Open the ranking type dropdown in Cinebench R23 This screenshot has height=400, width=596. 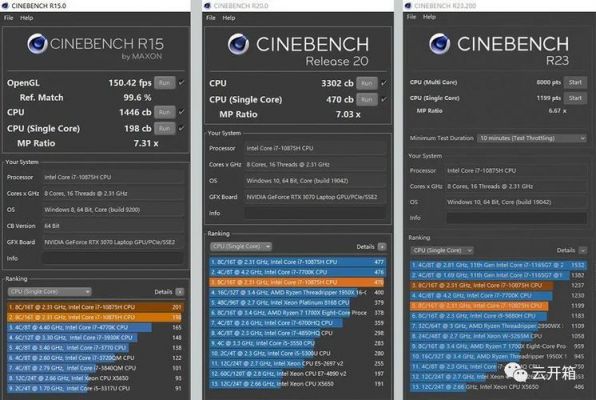coord(442,250)
